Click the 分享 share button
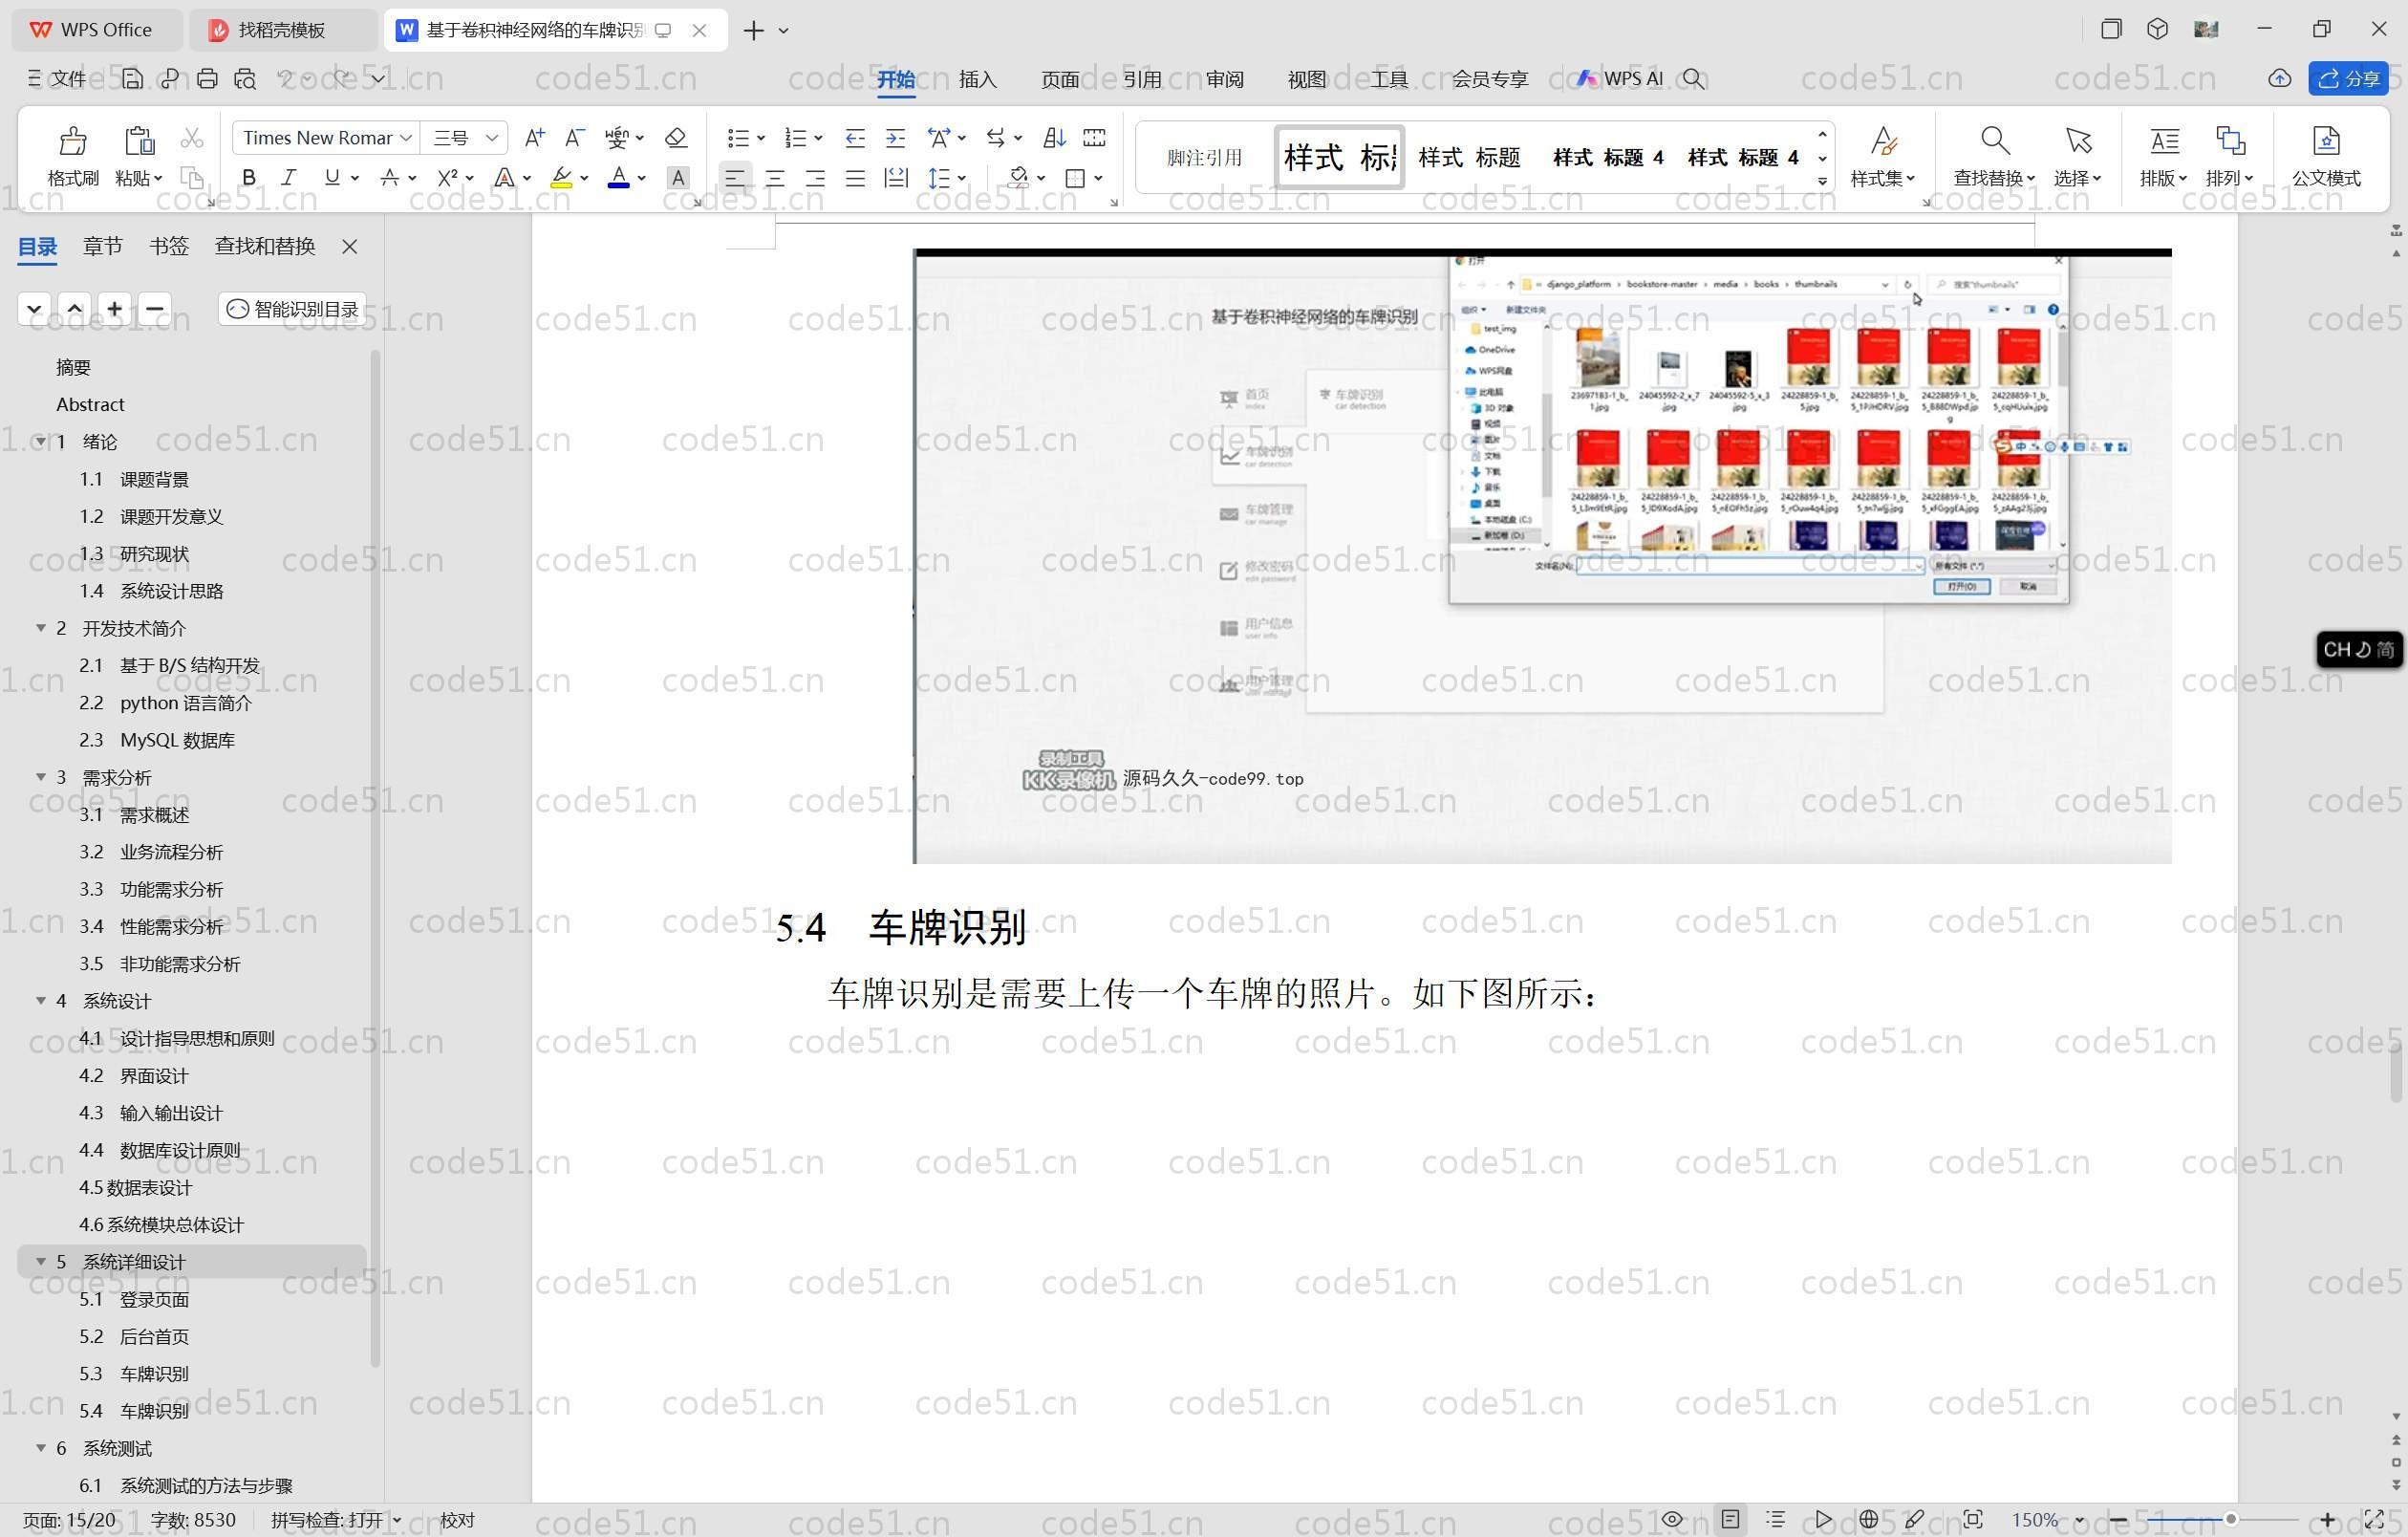This screenshot has height=1537, width=2408. [x=2348, y=79]
